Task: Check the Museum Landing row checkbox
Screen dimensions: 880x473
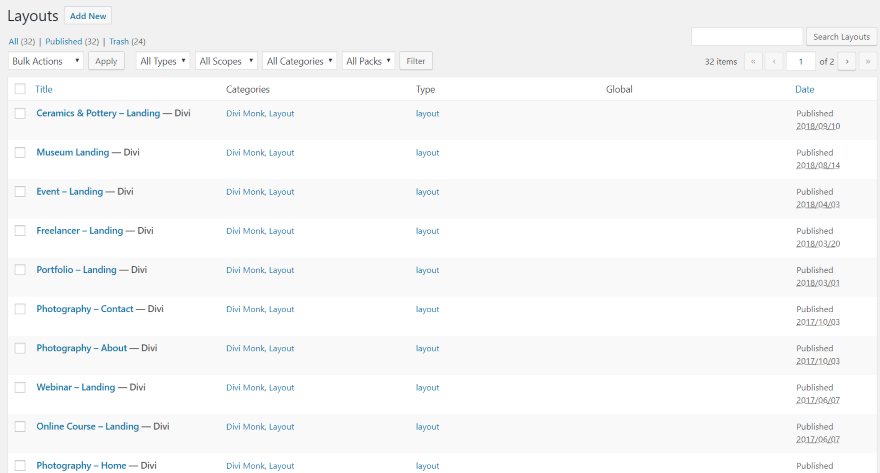Action: point(20,152)
